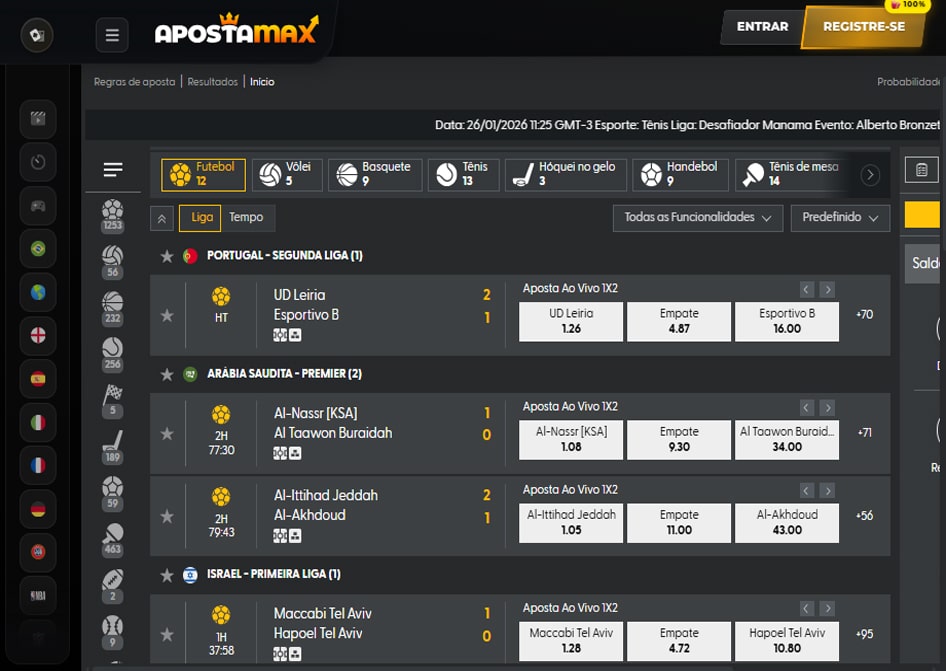Image resolution: width=946 pixels, height=671 pixels.
Task: Show more sports with the right arrow
Action: (x=870, y=175)
